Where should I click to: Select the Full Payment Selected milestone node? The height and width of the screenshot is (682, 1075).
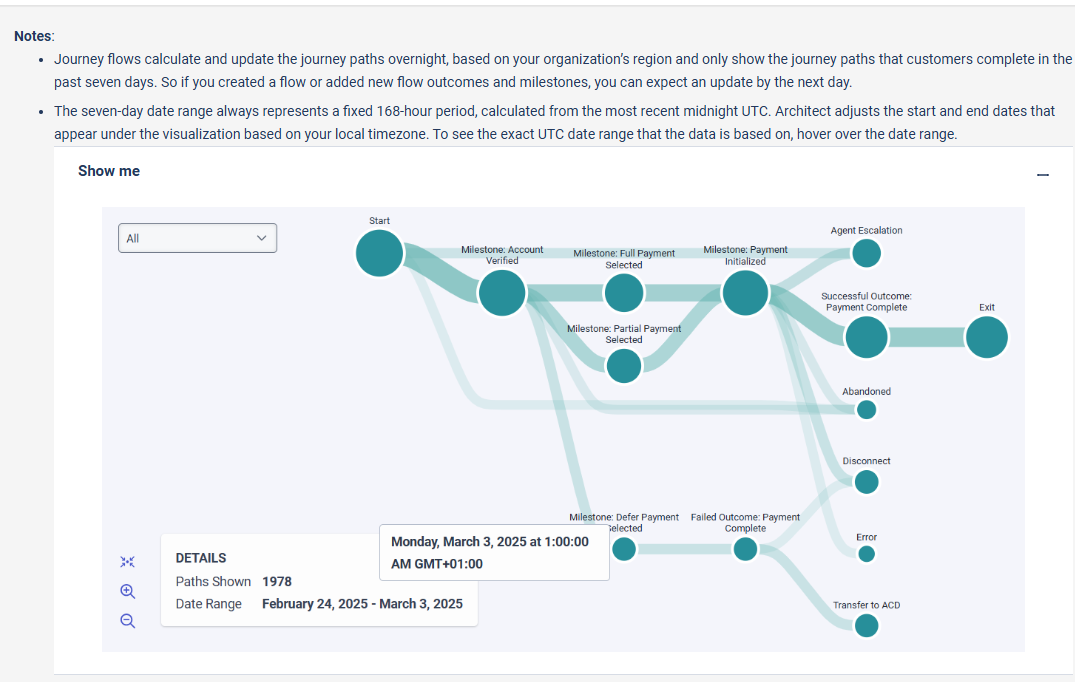coord(624,293)
